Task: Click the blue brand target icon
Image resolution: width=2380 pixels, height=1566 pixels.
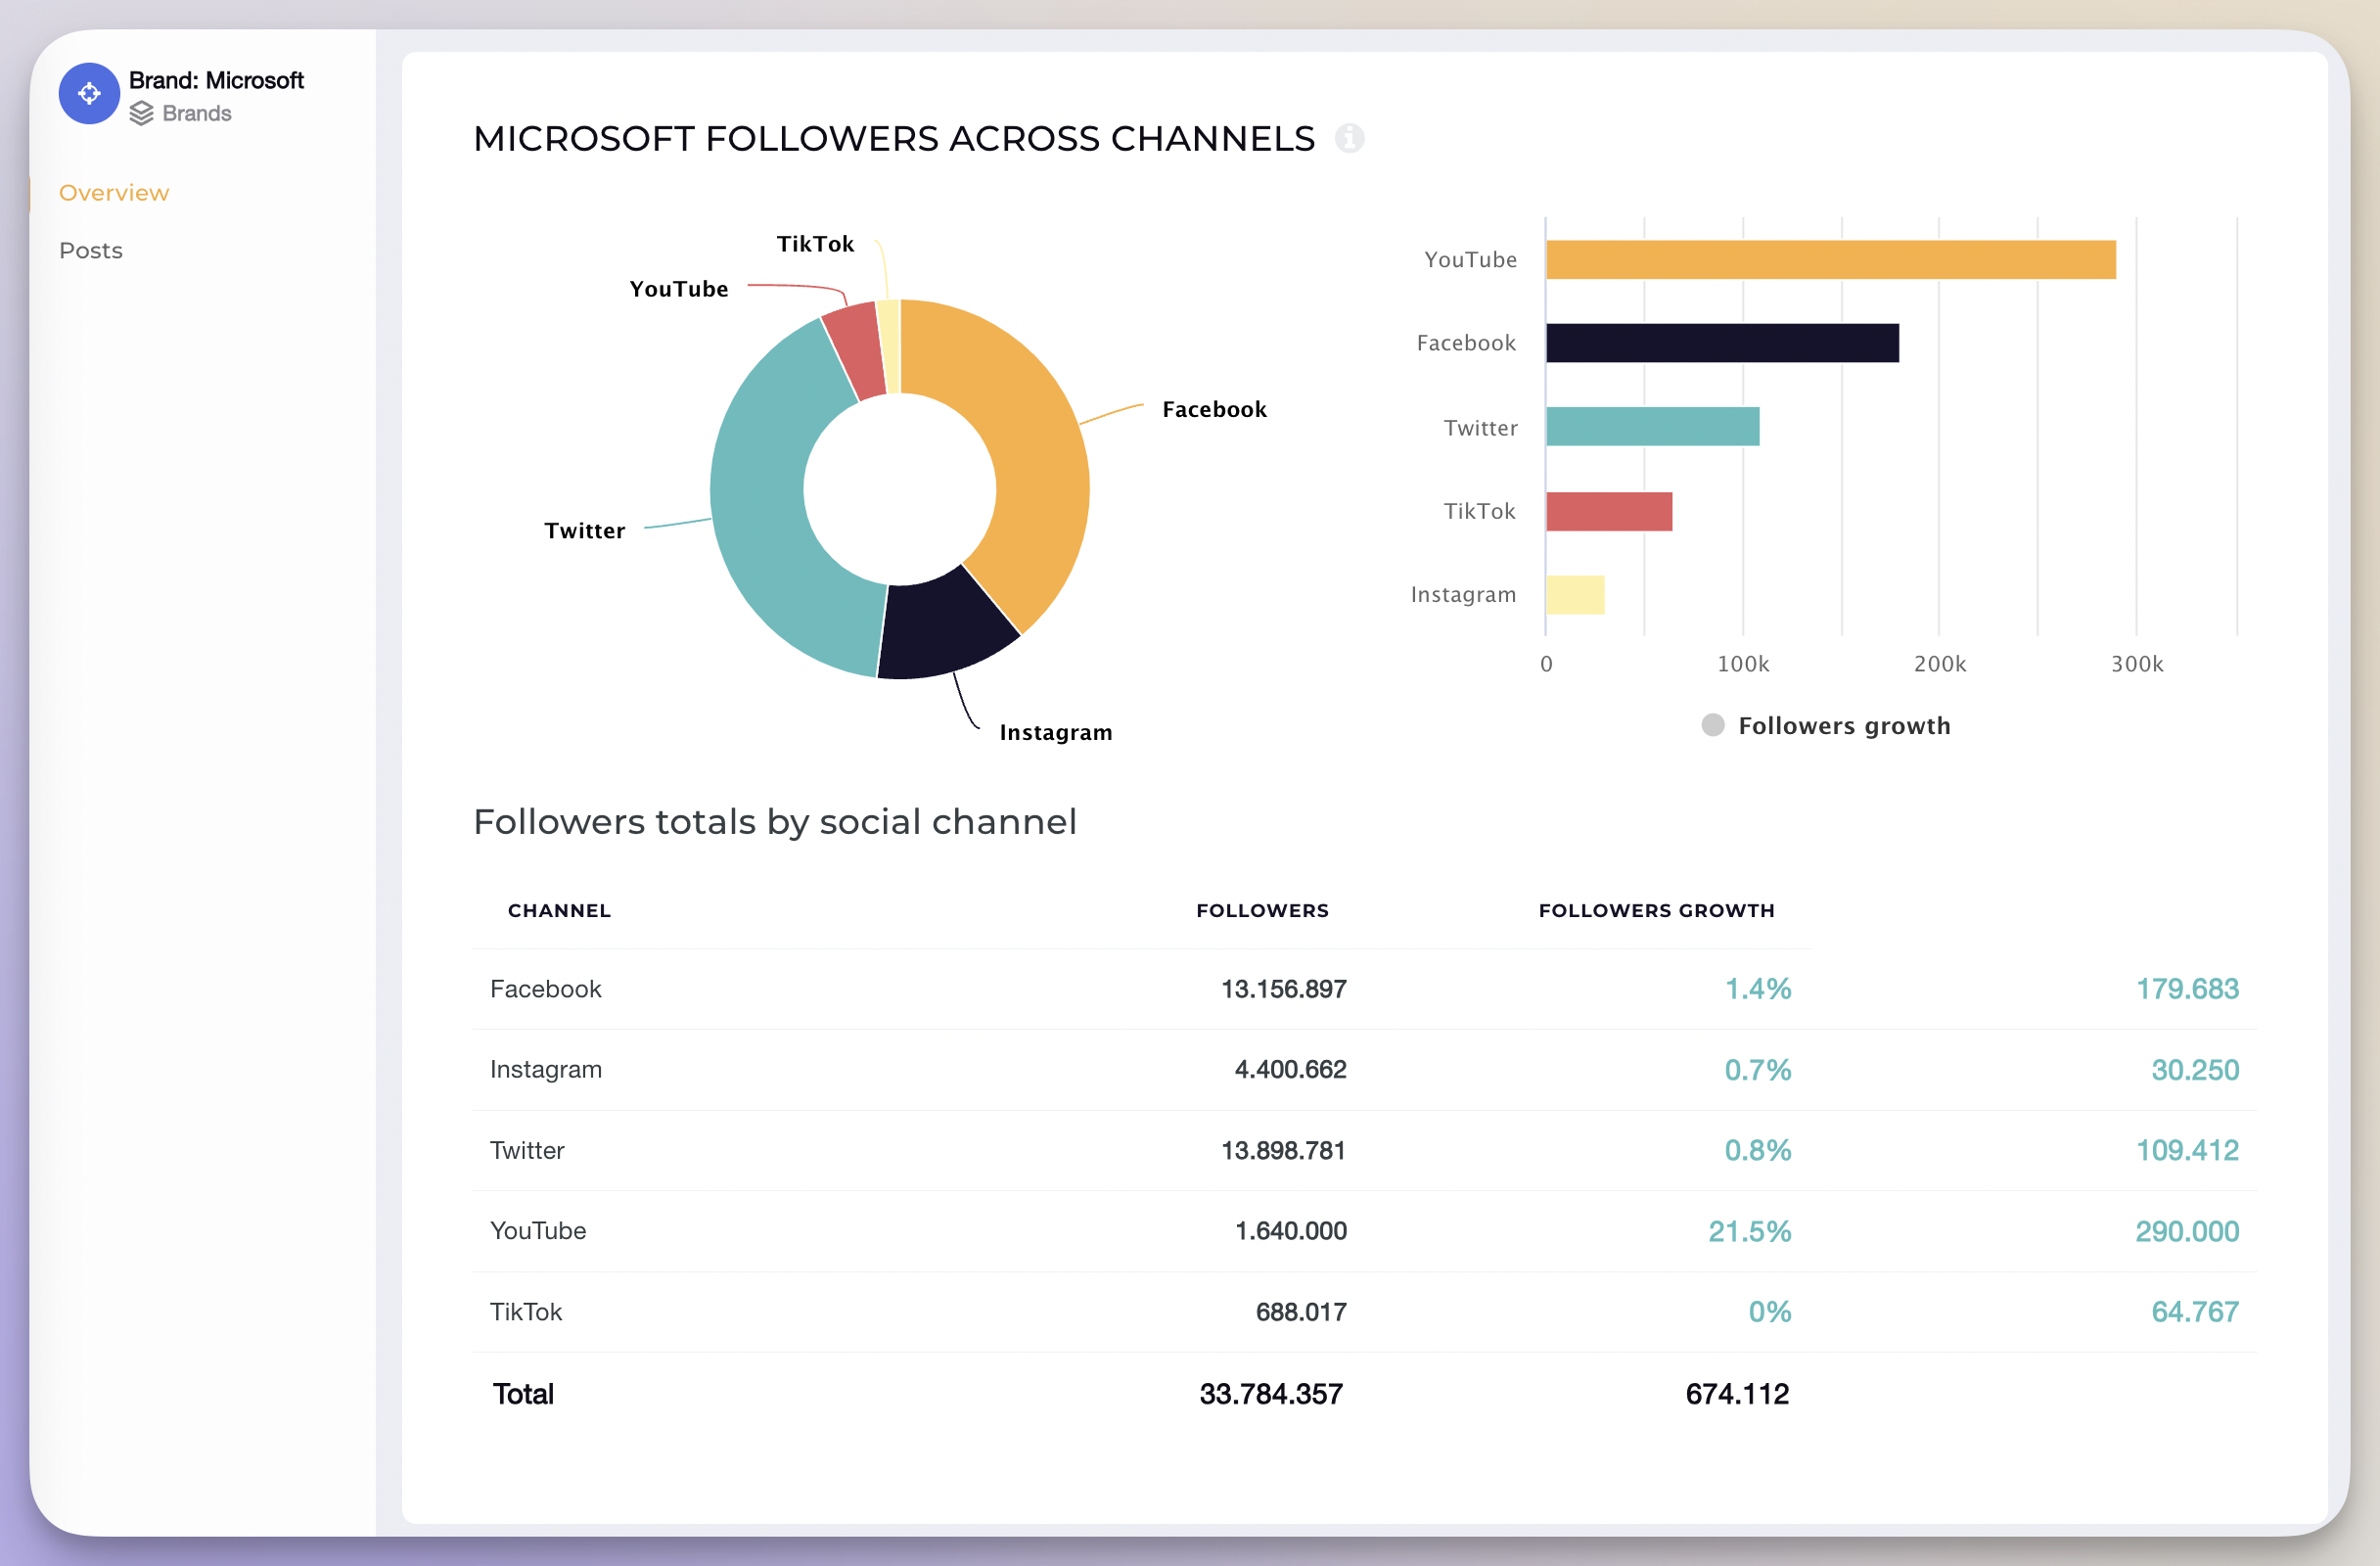Action: point(89,94)
